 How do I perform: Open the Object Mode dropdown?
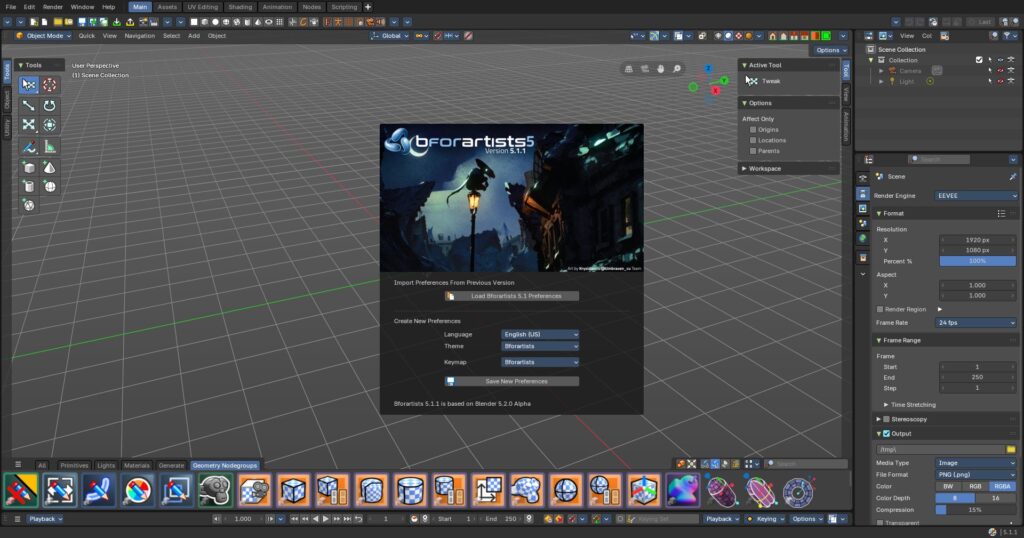pos(43,36)
